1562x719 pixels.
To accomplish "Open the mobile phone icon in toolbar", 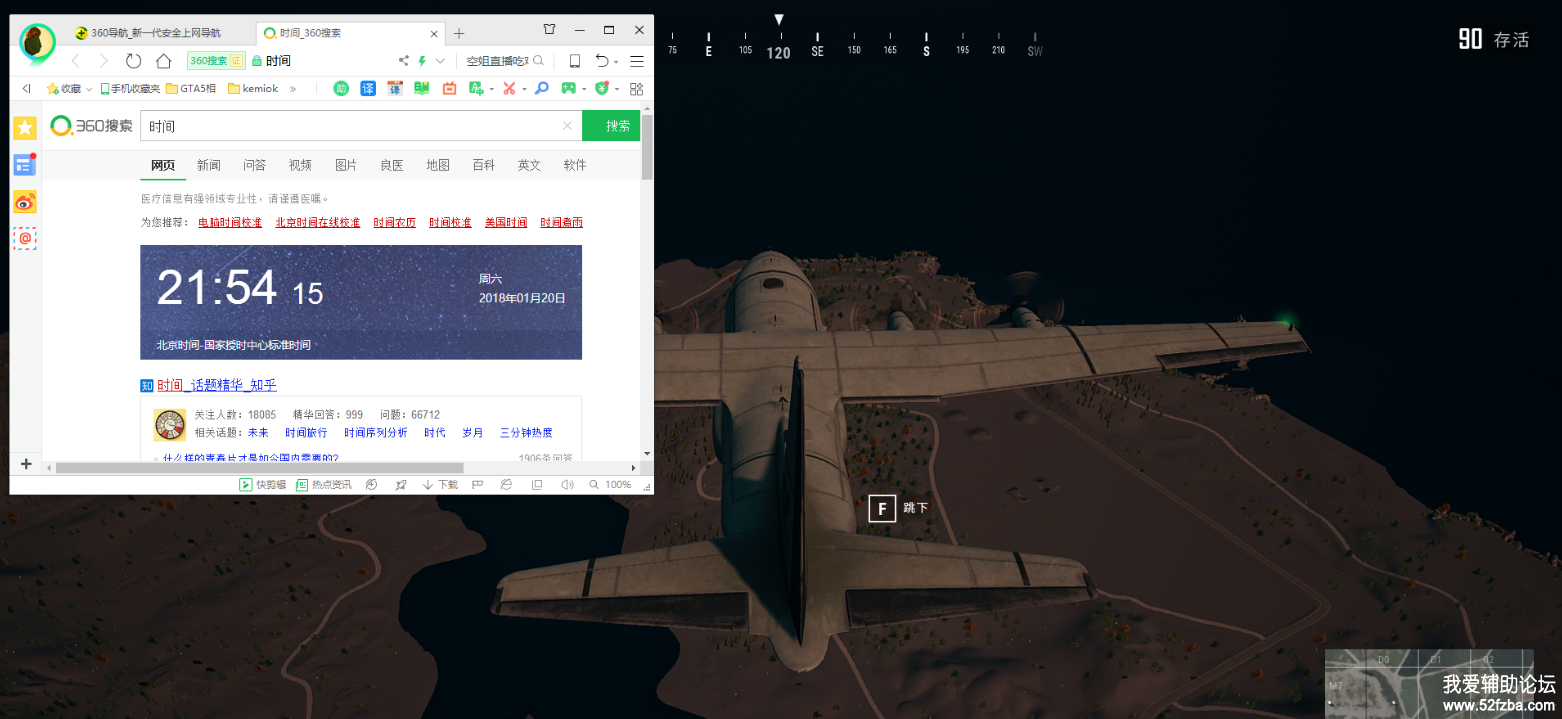I will click(575, 61).
